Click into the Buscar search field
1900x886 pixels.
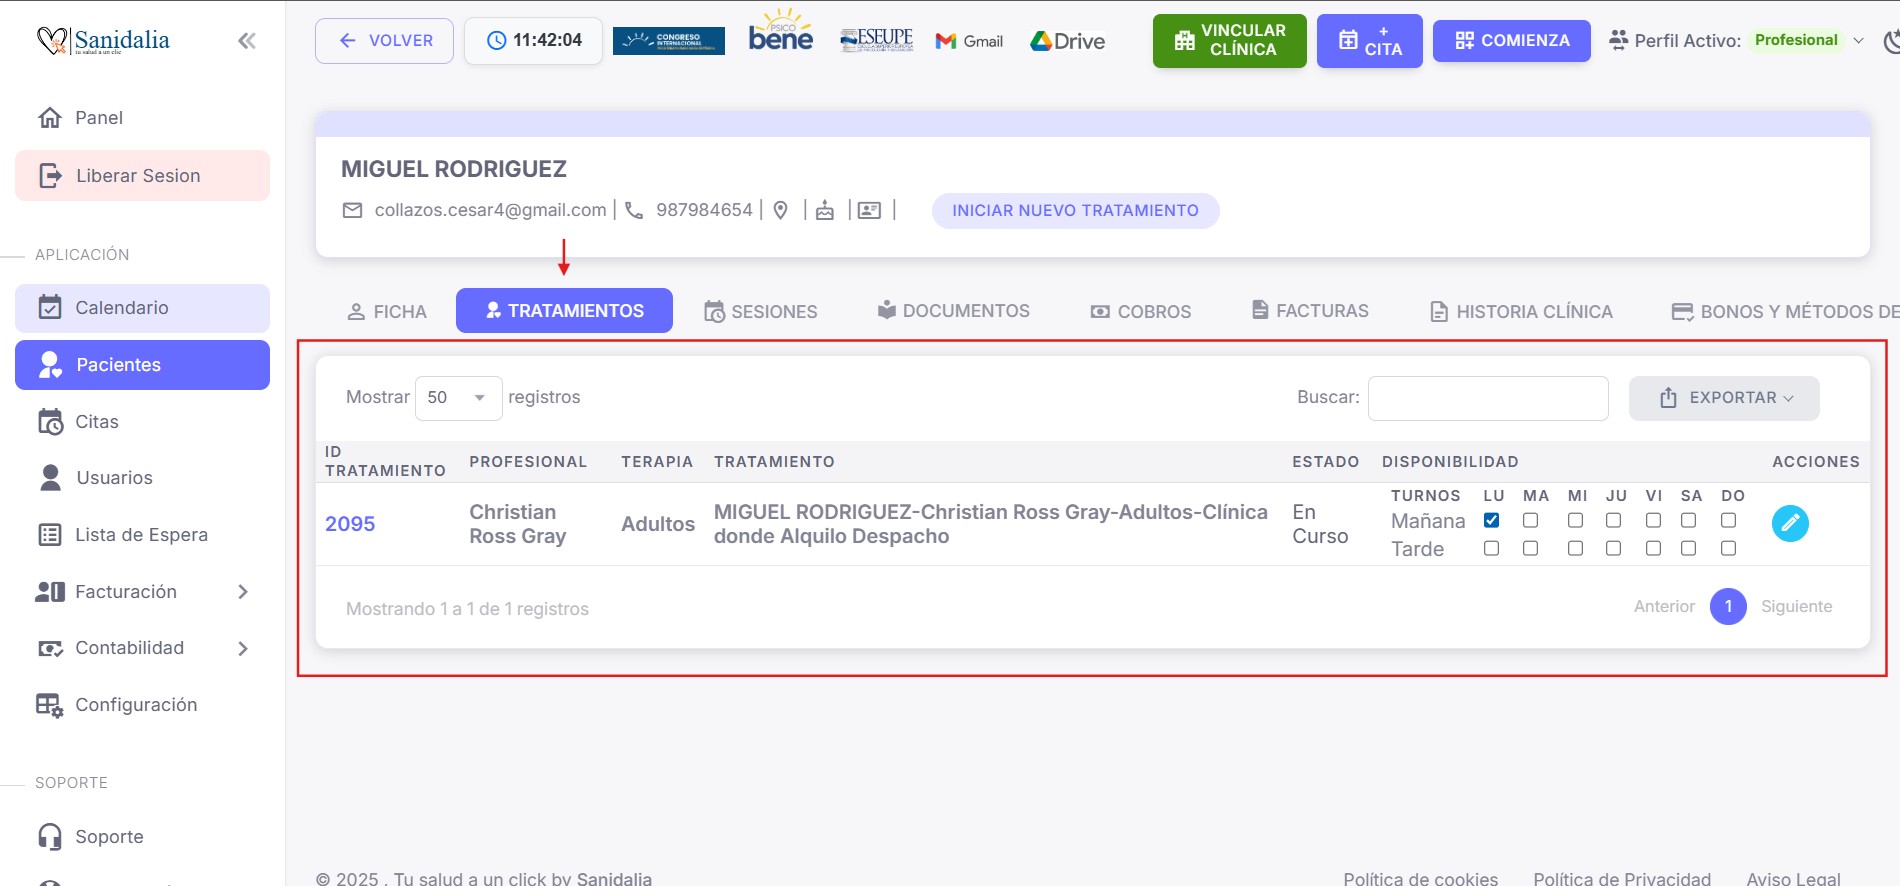tap(1487, 398)
